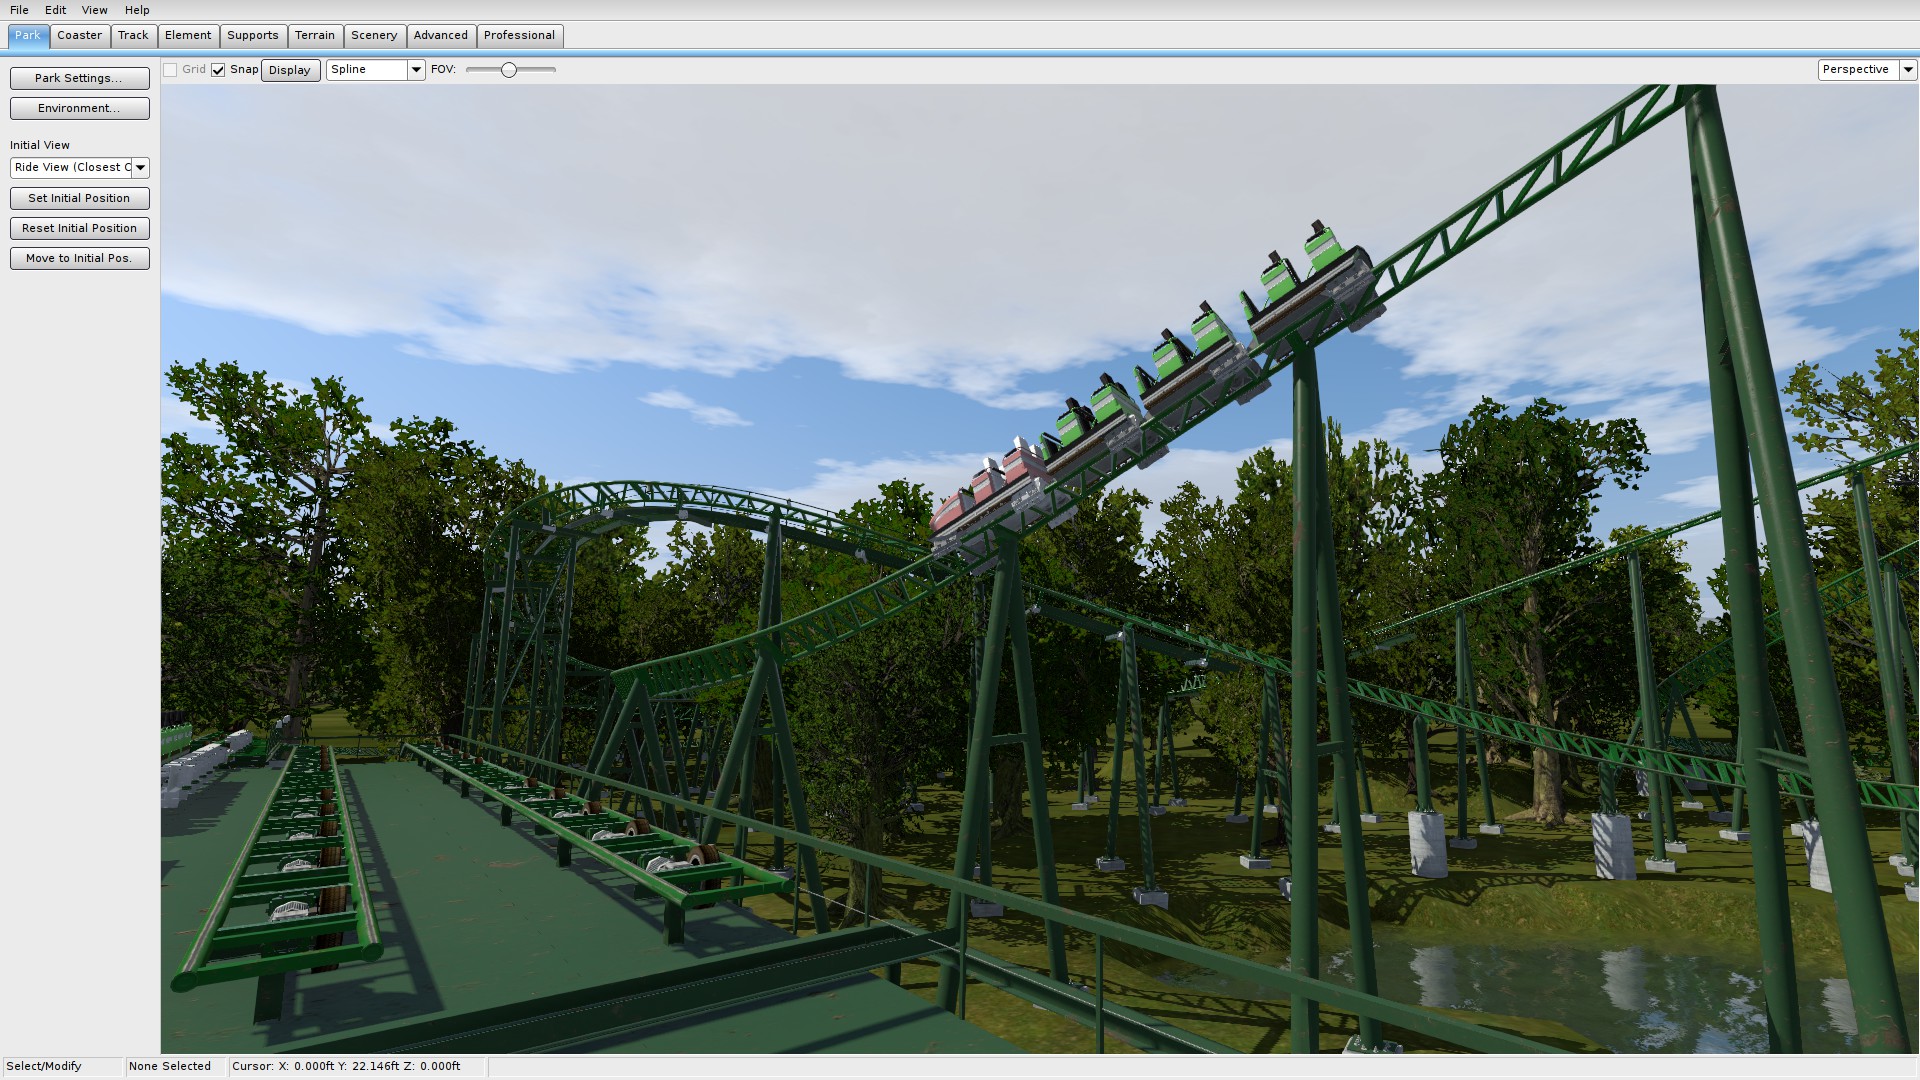This screenshot has width=1920, height=1080.
Task: Enable the Grid checkbox
Action: [x=171, y=70]
